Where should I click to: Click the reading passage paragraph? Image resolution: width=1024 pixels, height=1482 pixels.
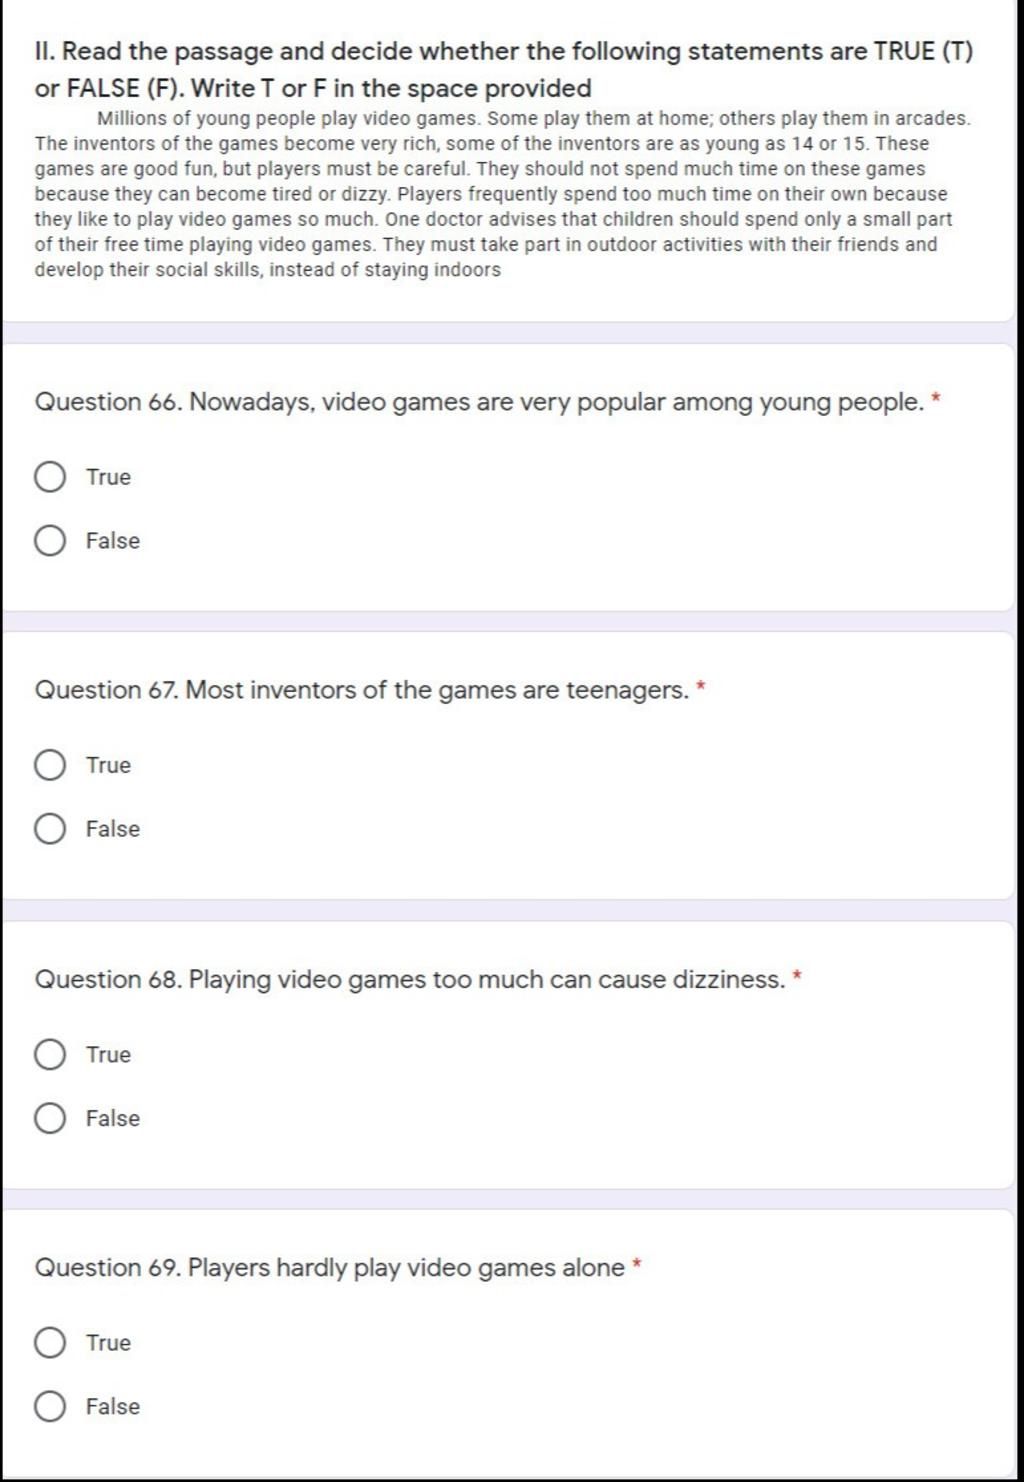[x=503, y=194]
